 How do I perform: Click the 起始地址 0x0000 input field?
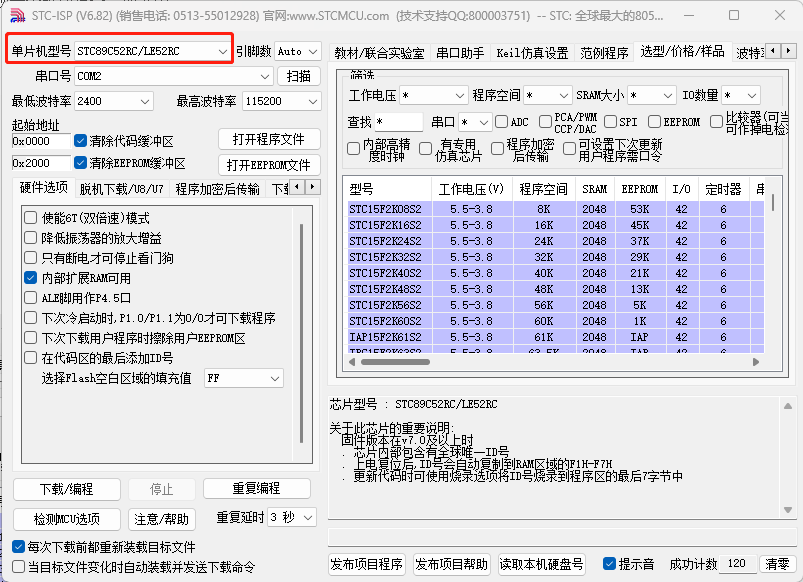[x=40, y=141]
